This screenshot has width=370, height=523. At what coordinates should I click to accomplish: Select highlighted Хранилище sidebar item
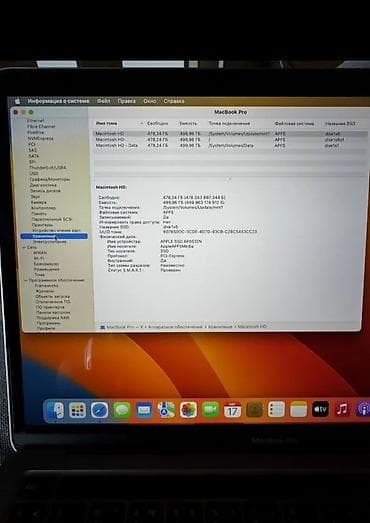(54, 236)
